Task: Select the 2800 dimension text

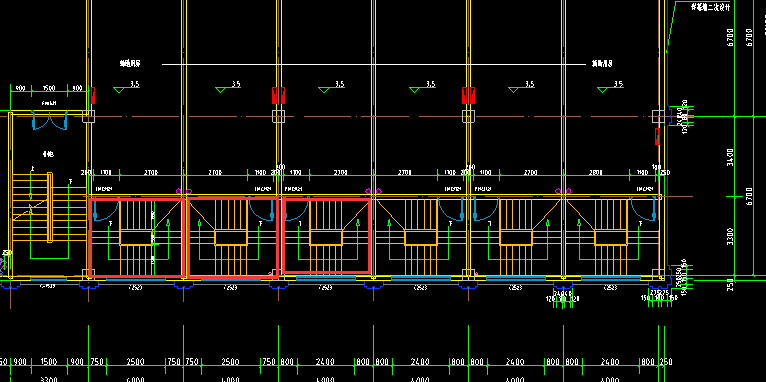Action: click(x=595, y=173)
